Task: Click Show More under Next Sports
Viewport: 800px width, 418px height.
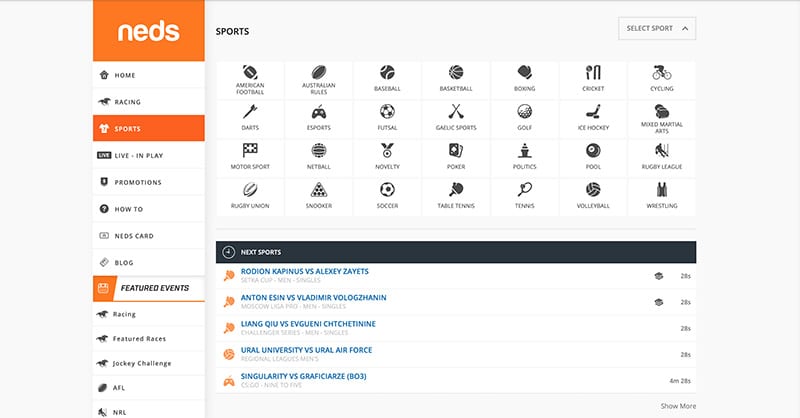Action: point(678,406)
